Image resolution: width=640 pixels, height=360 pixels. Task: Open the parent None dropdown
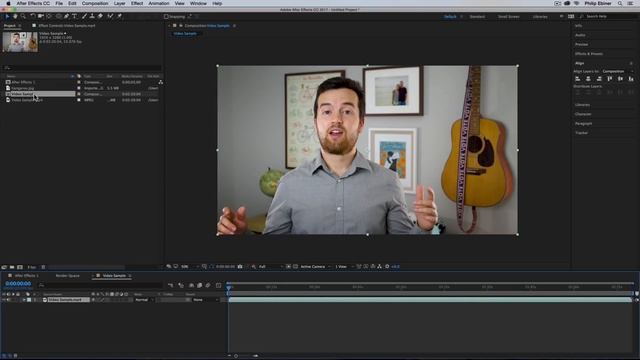pos(206,300)
